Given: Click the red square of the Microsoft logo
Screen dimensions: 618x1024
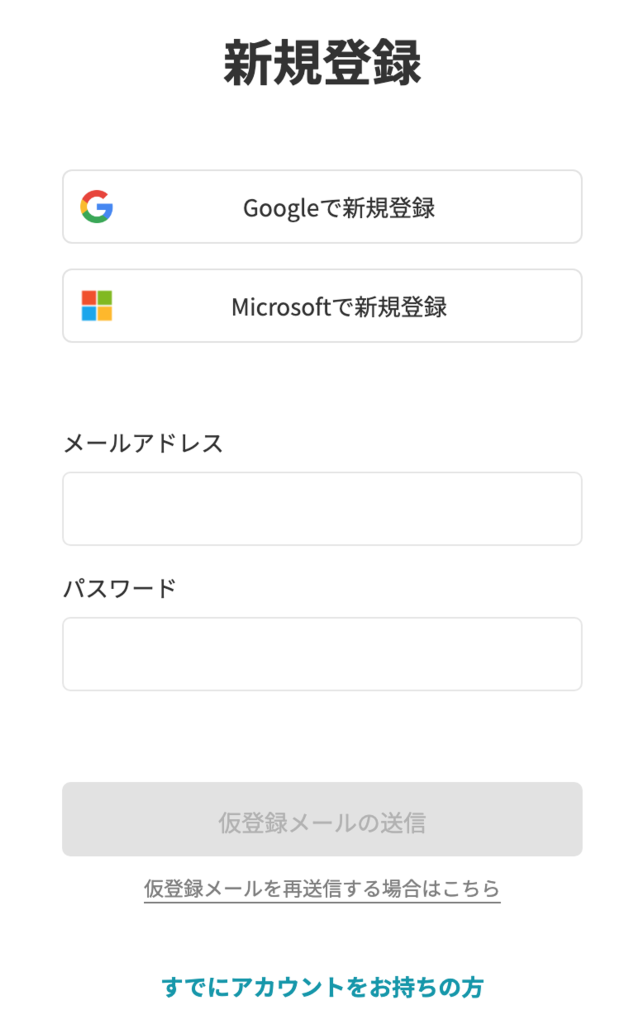Looking at the screenshot, I should click(89, 298).
